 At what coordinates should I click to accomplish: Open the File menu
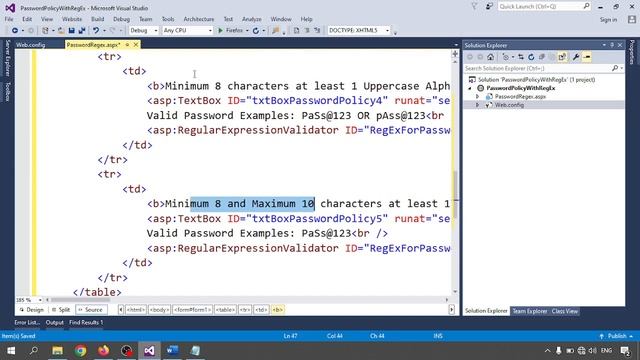coord(9,19)
